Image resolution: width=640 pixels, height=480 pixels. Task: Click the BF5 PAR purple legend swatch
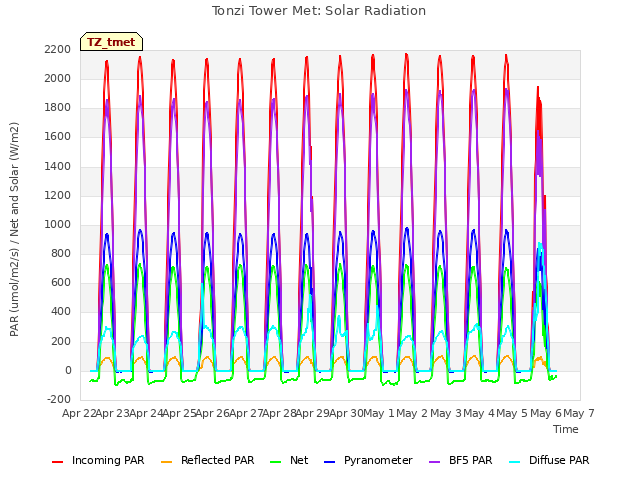pos(435,462)
